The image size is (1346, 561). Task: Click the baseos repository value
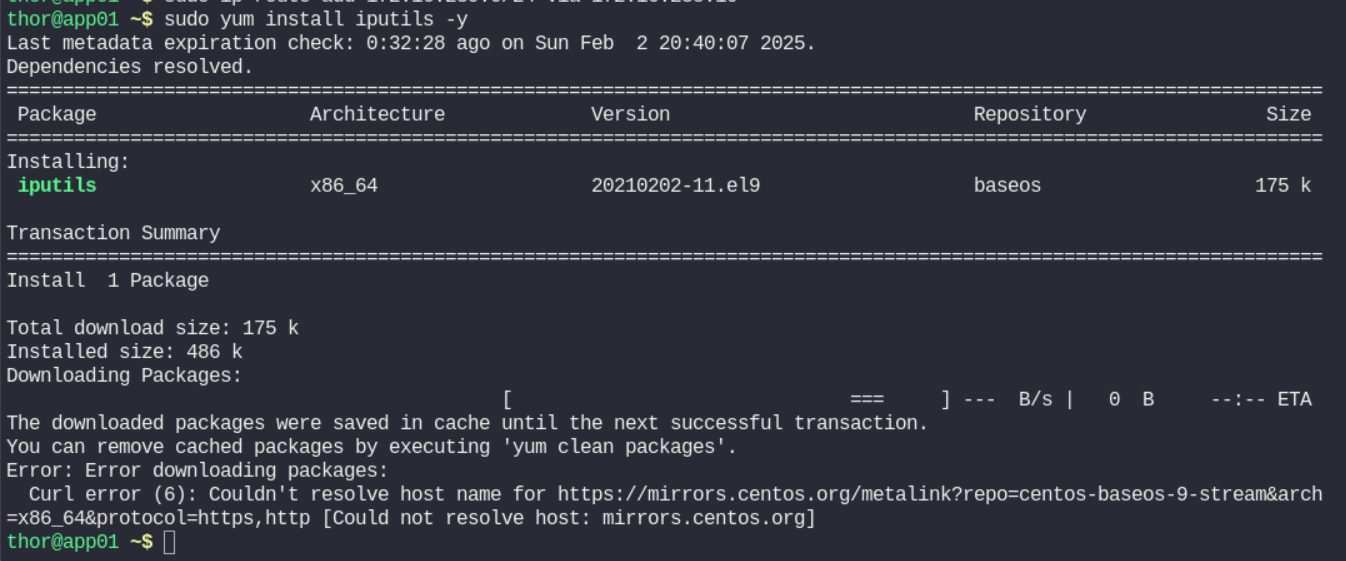click(x=1007, y=186)
